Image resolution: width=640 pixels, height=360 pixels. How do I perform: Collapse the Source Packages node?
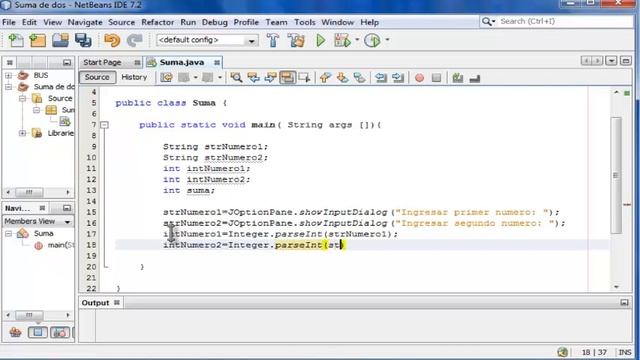click(22, 98)
